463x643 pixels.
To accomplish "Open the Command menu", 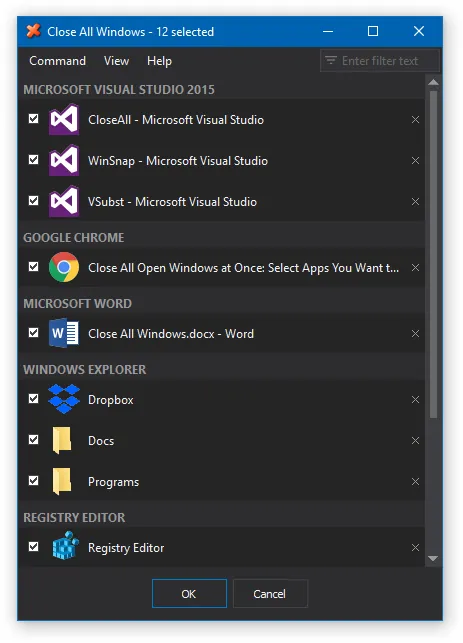I will pos(57,61).
